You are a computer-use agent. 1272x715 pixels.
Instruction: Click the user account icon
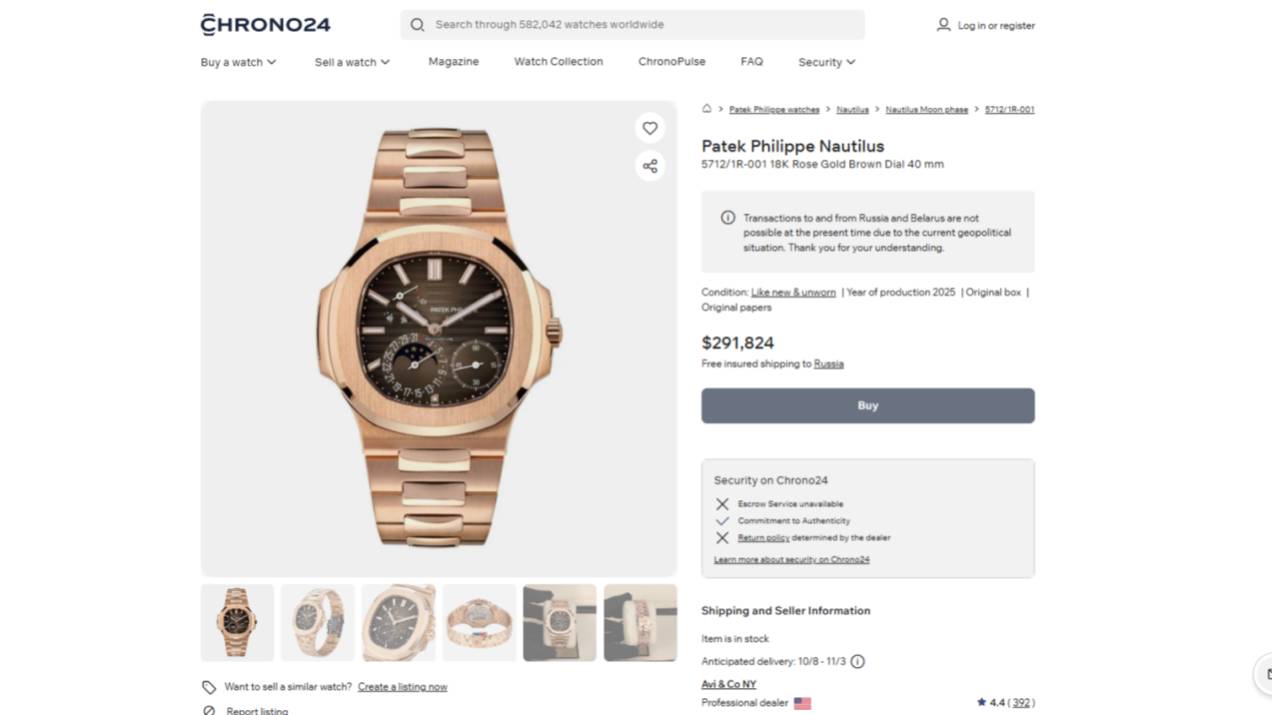click(x=943, y=25)
